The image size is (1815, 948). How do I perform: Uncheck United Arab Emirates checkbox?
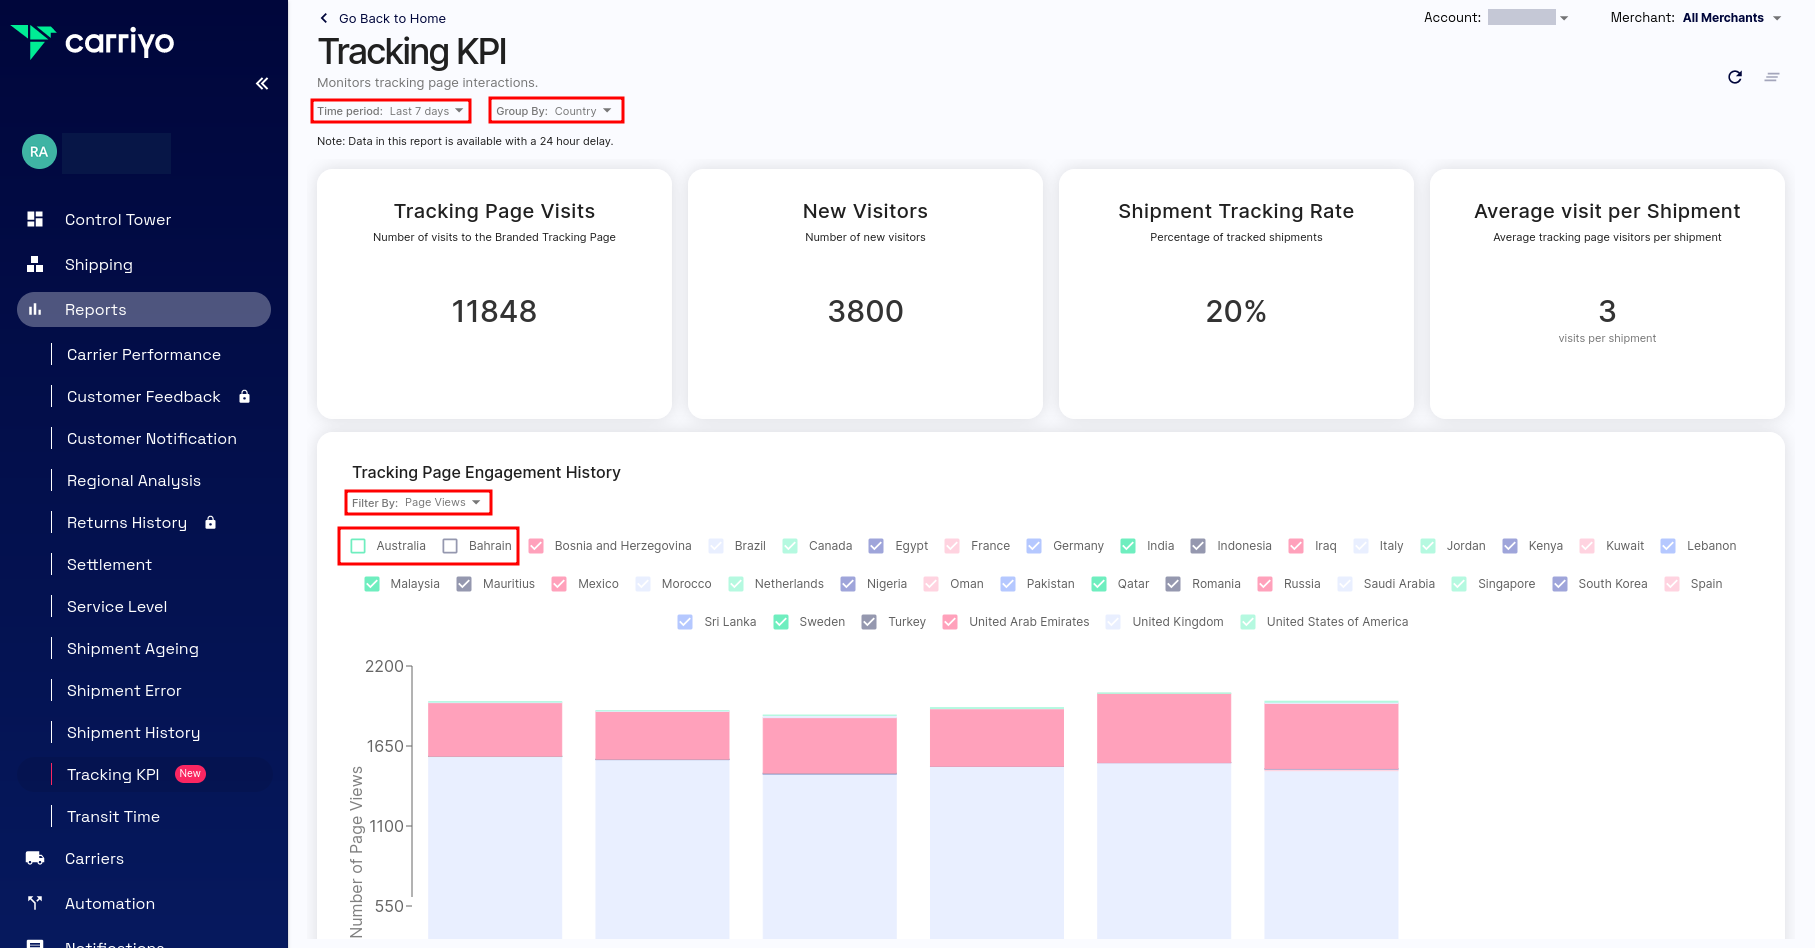(x=950, y=622)
